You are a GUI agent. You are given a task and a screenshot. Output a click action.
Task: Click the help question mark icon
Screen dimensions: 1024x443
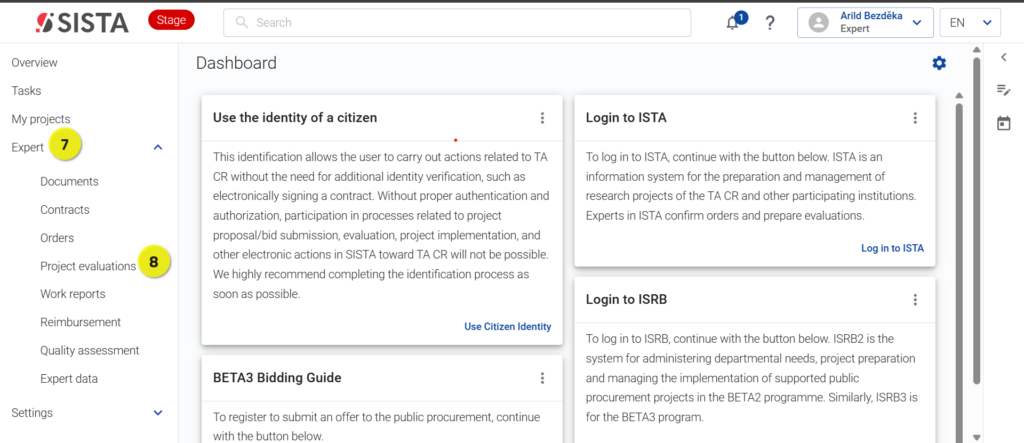click(770, 23)
